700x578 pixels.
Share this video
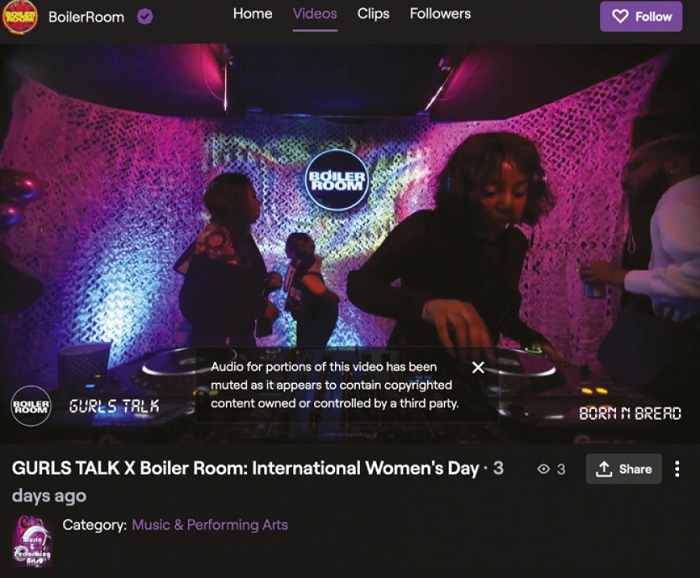point(624,469)
